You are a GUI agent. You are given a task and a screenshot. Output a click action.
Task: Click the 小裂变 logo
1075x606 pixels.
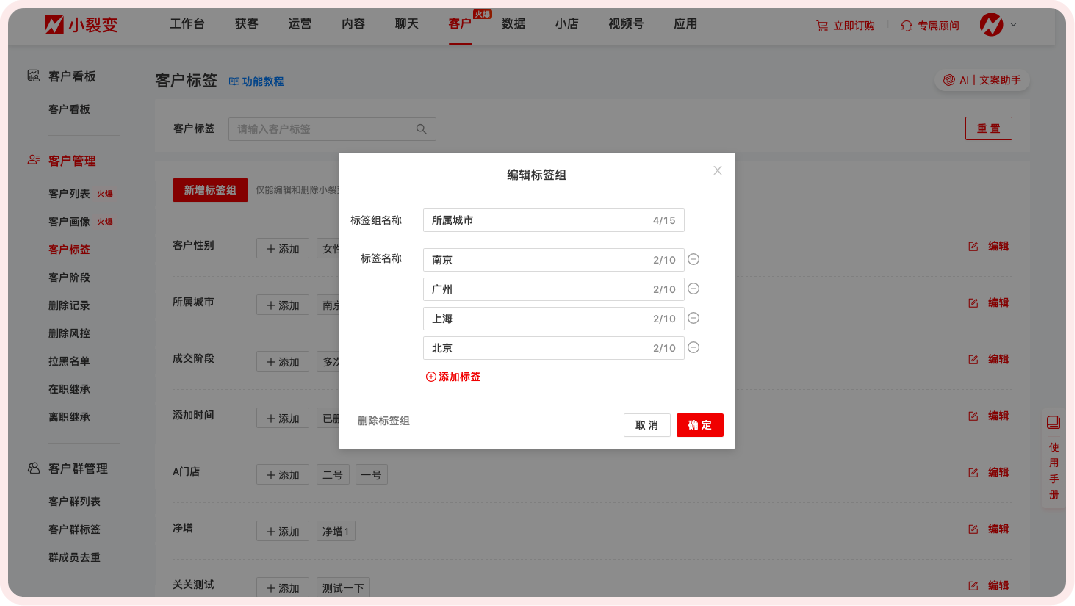pos(81,24)
